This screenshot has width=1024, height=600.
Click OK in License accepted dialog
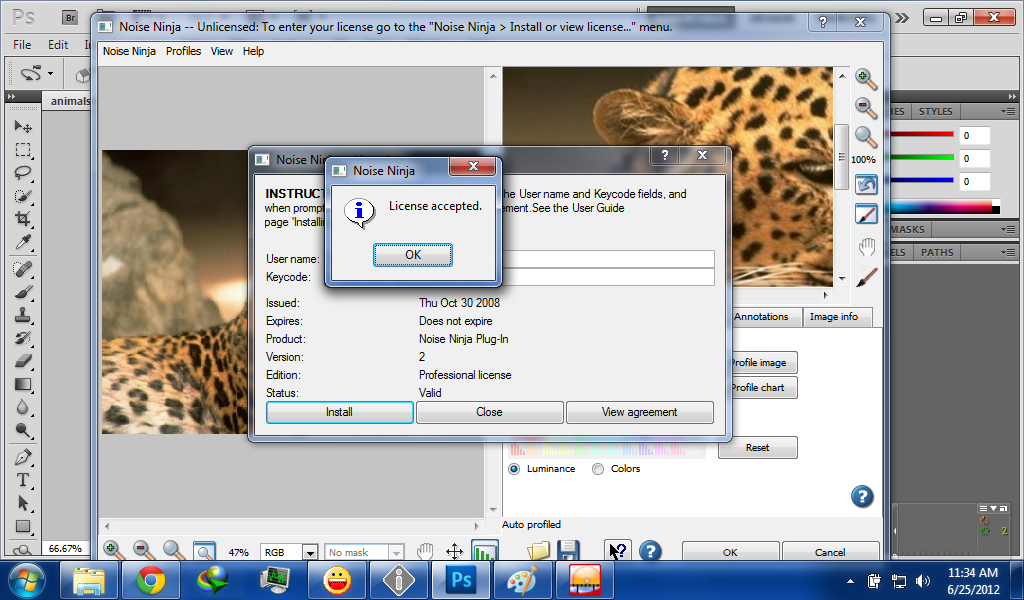pyautogui.click(x=413, y=255)
